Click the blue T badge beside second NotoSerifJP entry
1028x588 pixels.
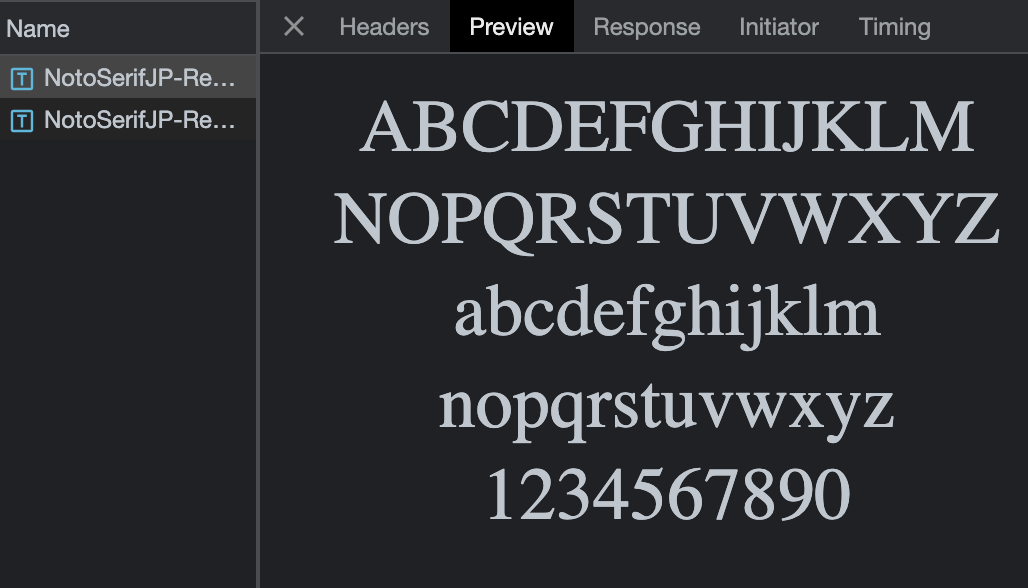[x=20, y=121]
